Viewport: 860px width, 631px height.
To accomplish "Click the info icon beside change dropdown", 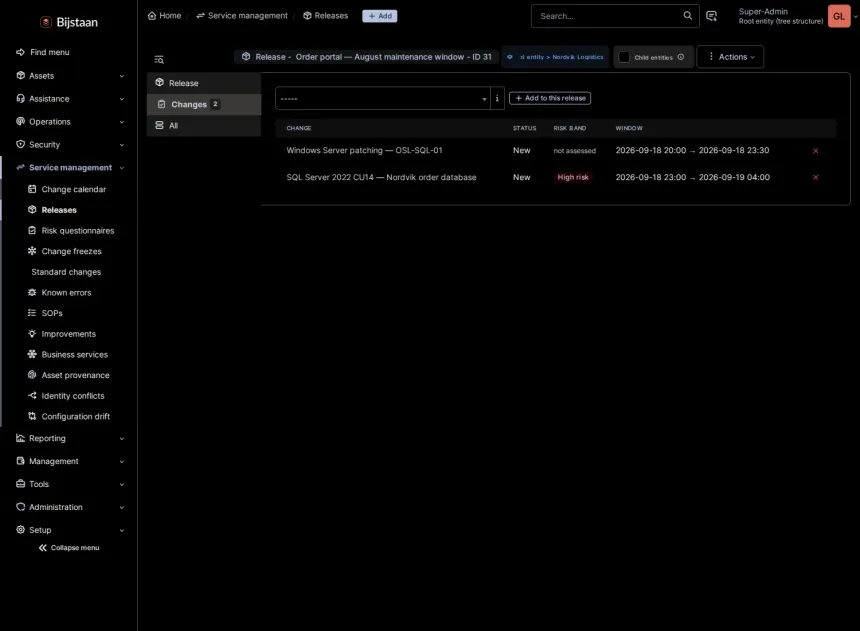I will pyautogui.click(x=497, y=98).
